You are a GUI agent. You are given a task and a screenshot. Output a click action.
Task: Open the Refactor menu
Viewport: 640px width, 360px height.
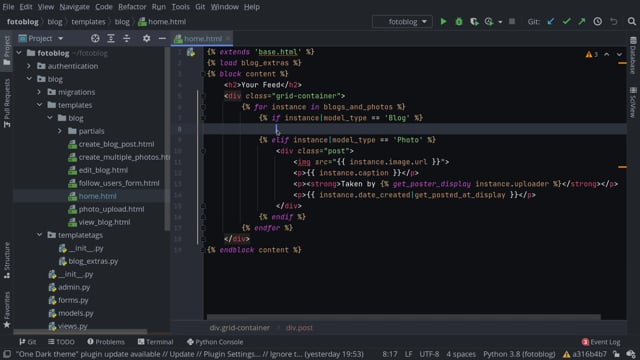pyautogui.click(x=132, y=7)
